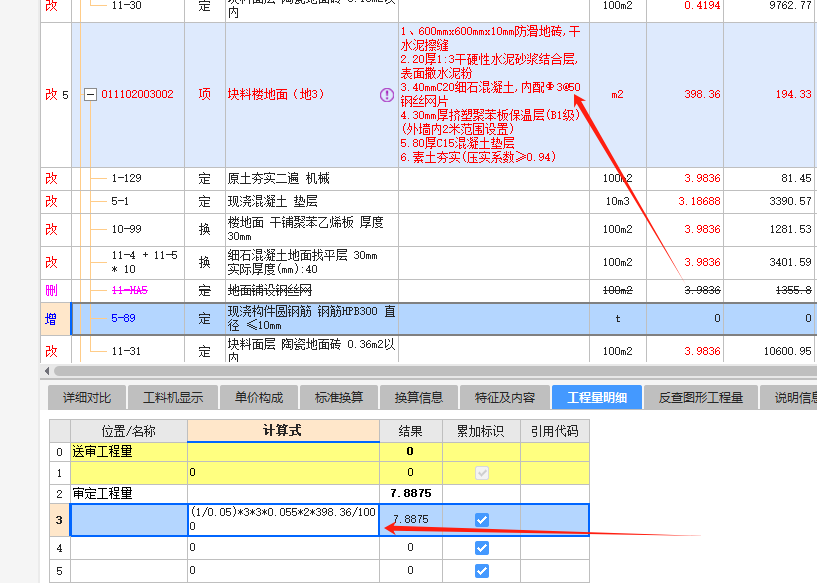Viewport: 817px width, 583px height.
Task: Open the 工料机显示 tab
Action: [173, 398]
